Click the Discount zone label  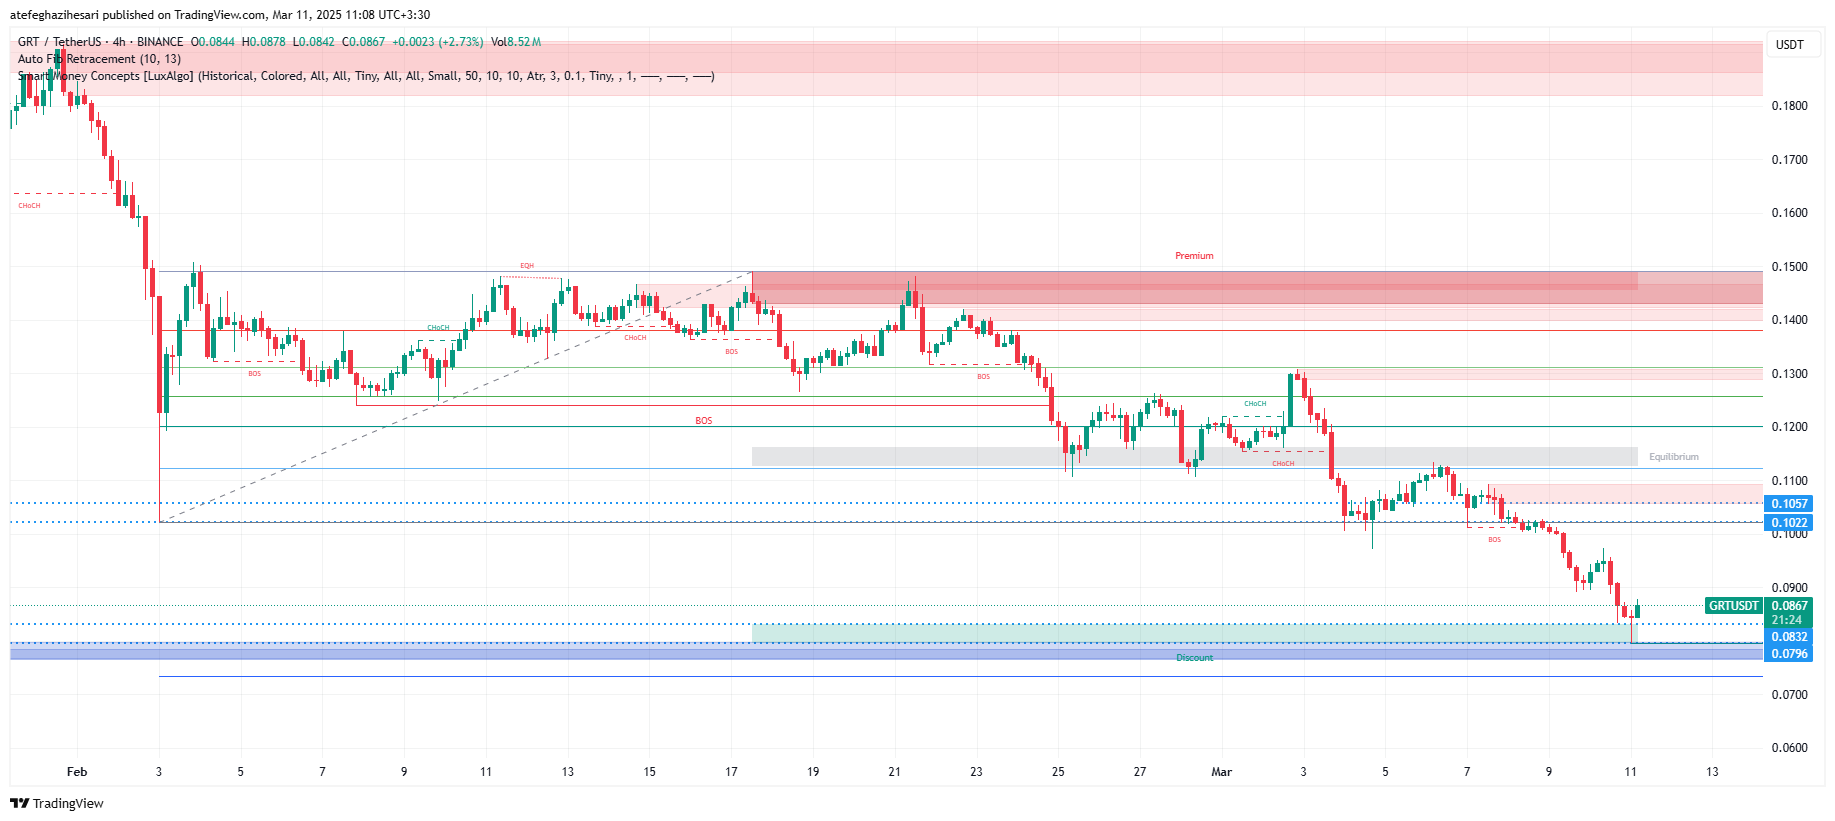1194,658
